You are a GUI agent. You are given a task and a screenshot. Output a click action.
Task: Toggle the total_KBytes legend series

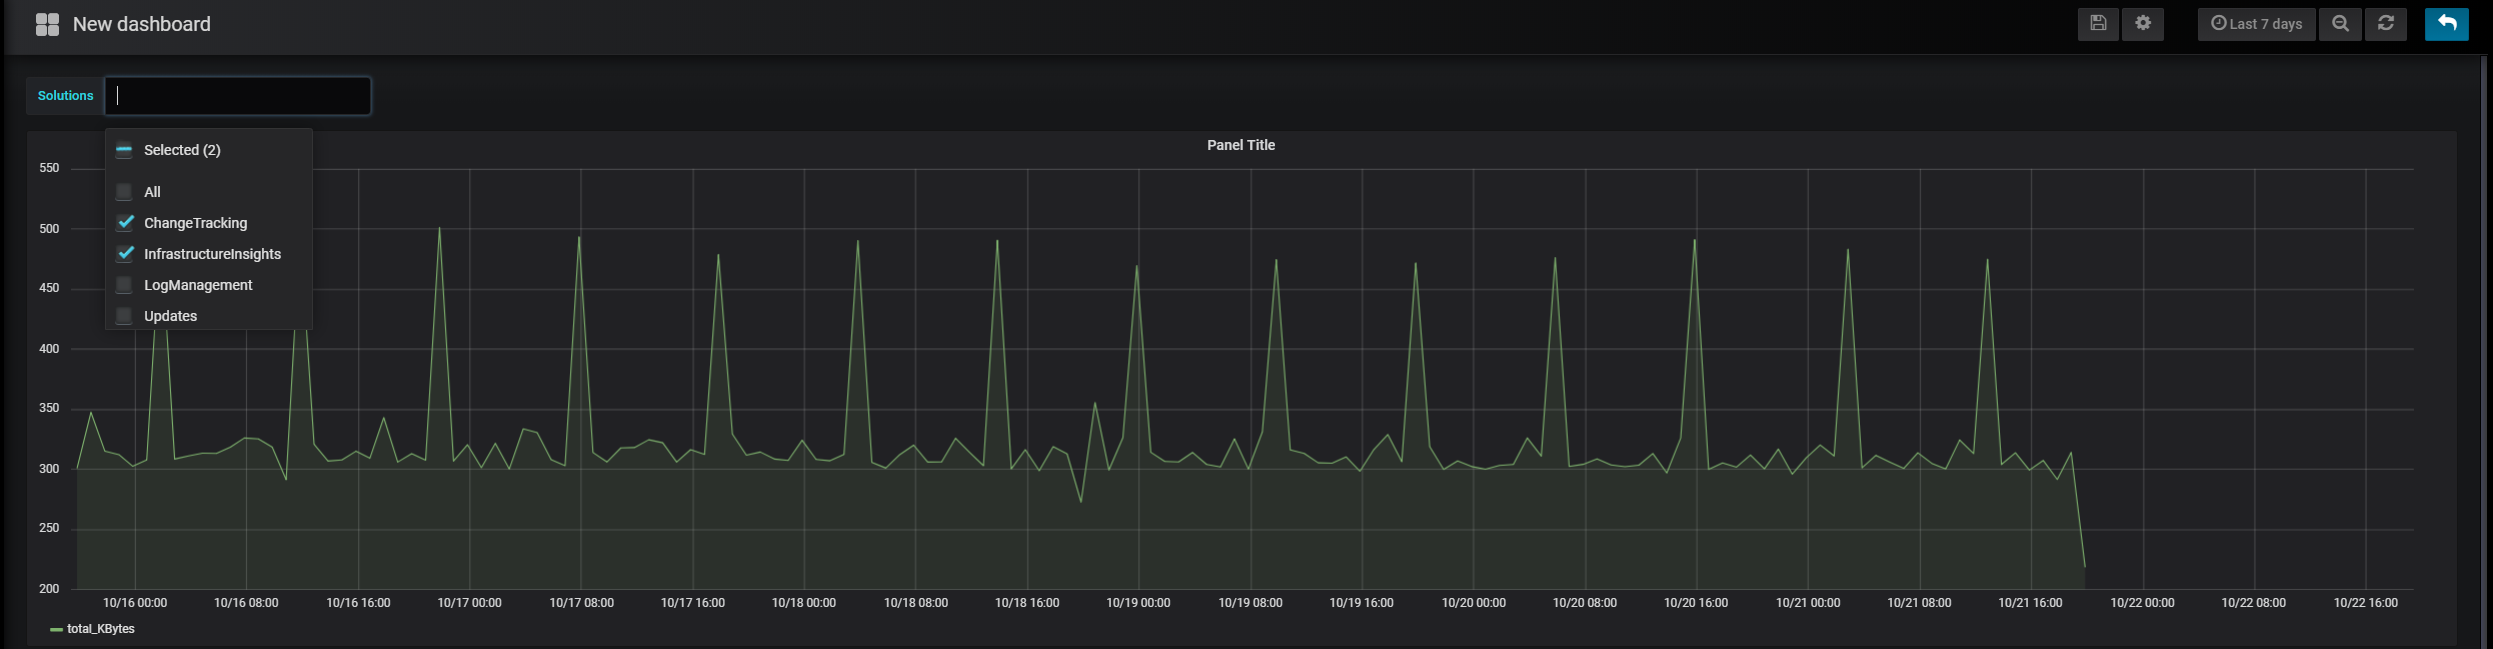[100, 629]
